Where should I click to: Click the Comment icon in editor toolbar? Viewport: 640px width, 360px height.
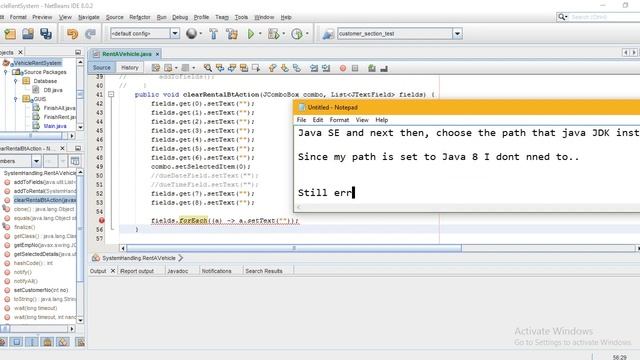tap(371, 68)
